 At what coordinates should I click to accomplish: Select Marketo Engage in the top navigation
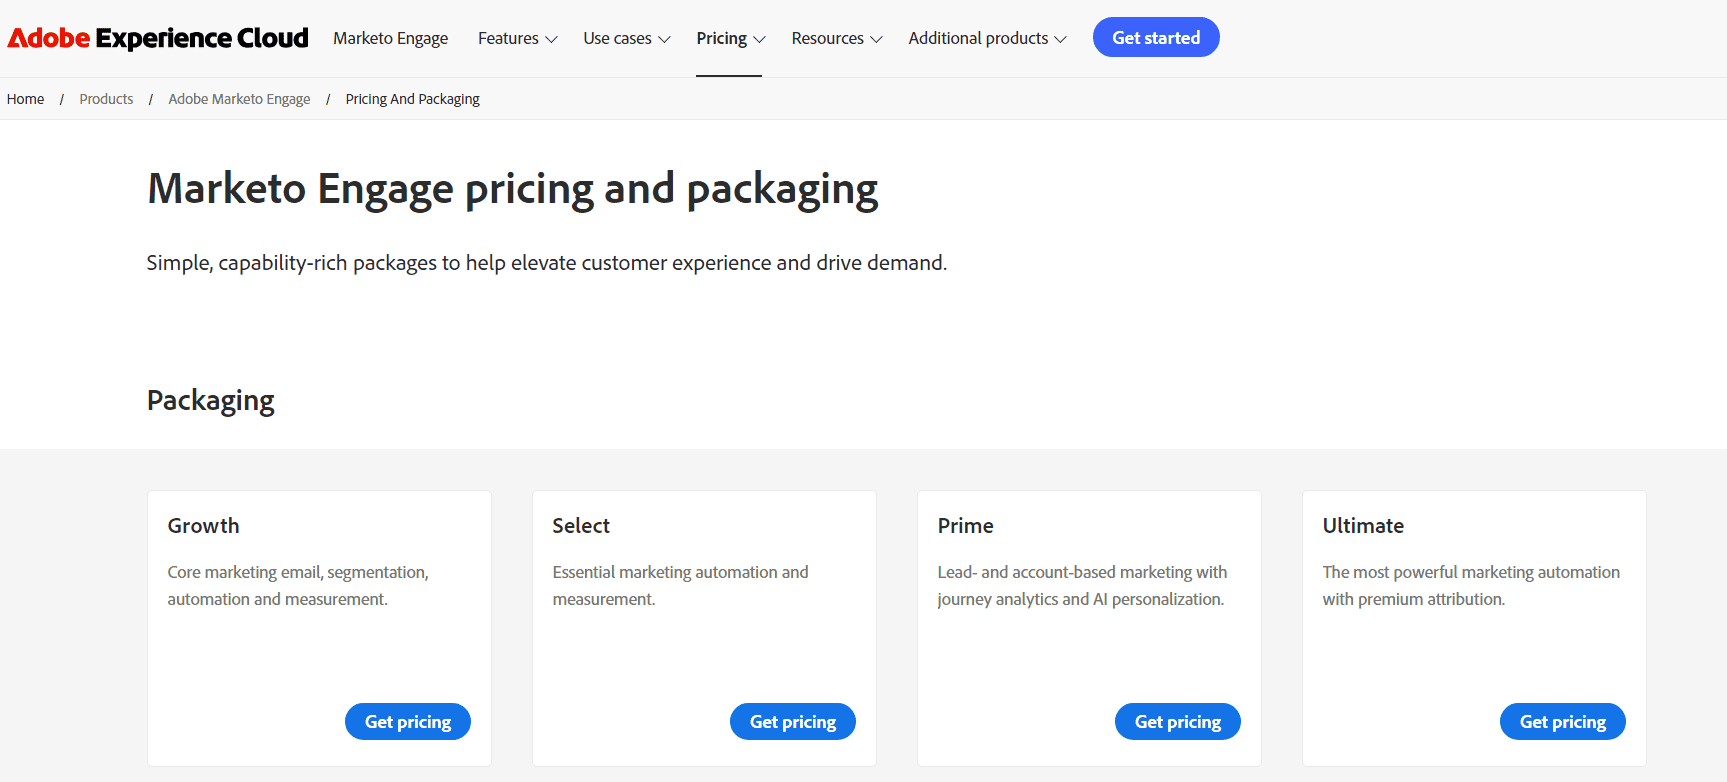pyautogui.click(x=391, y=38)
